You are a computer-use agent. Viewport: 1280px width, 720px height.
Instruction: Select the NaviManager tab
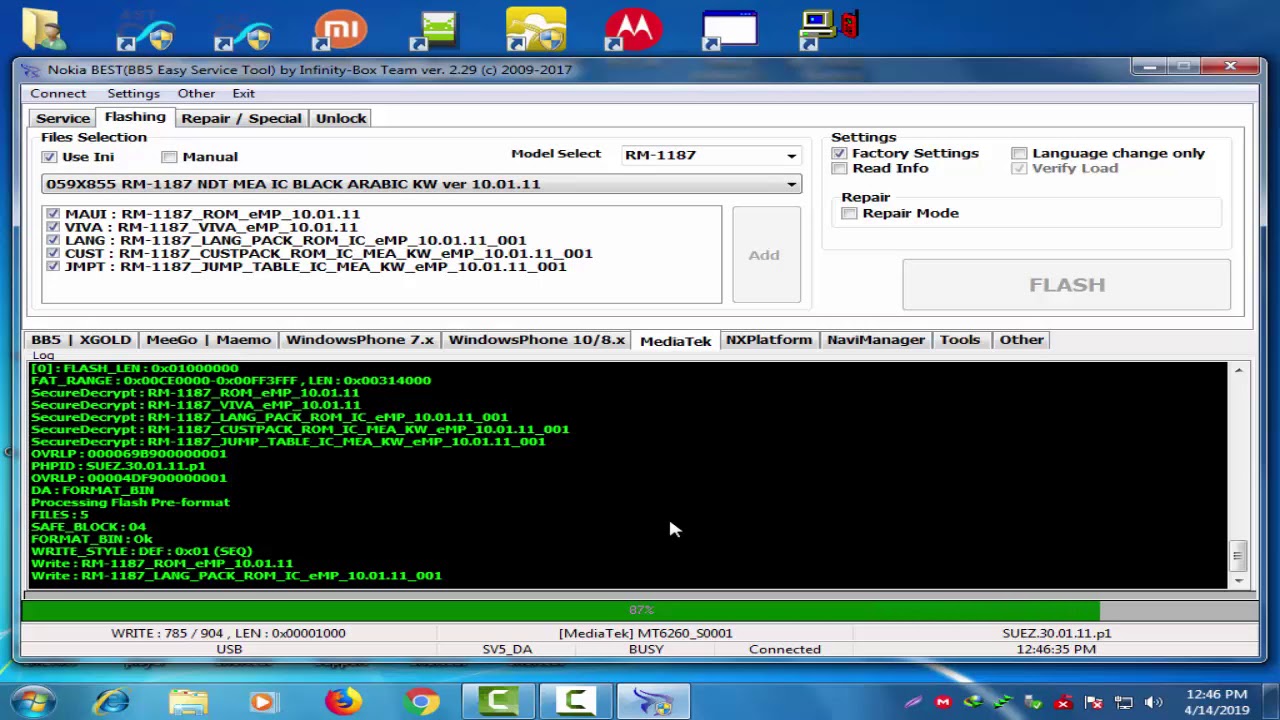point(876,339)
